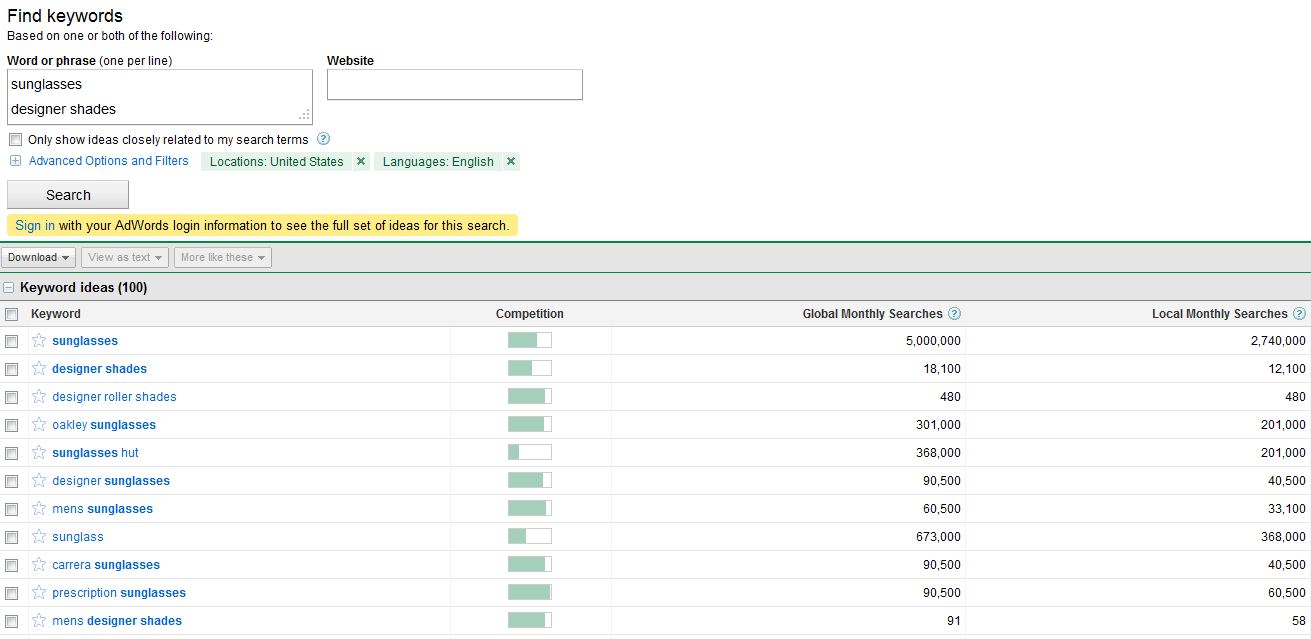Screen dimensions: 1311x639
Task: Check the box for 'sunglass' row
Action: [x=12, y=537]
